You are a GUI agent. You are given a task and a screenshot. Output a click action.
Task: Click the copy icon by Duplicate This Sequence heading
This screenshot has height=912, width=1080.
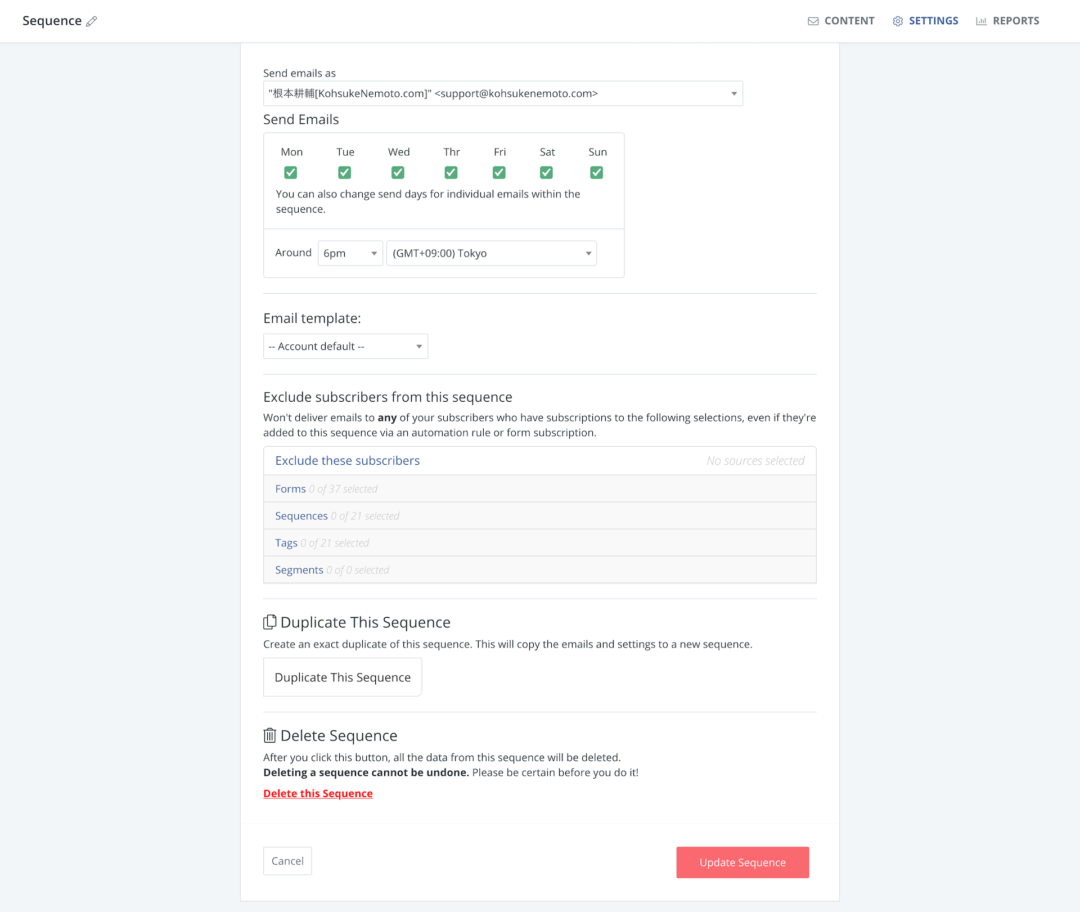(x=270, y=622)
